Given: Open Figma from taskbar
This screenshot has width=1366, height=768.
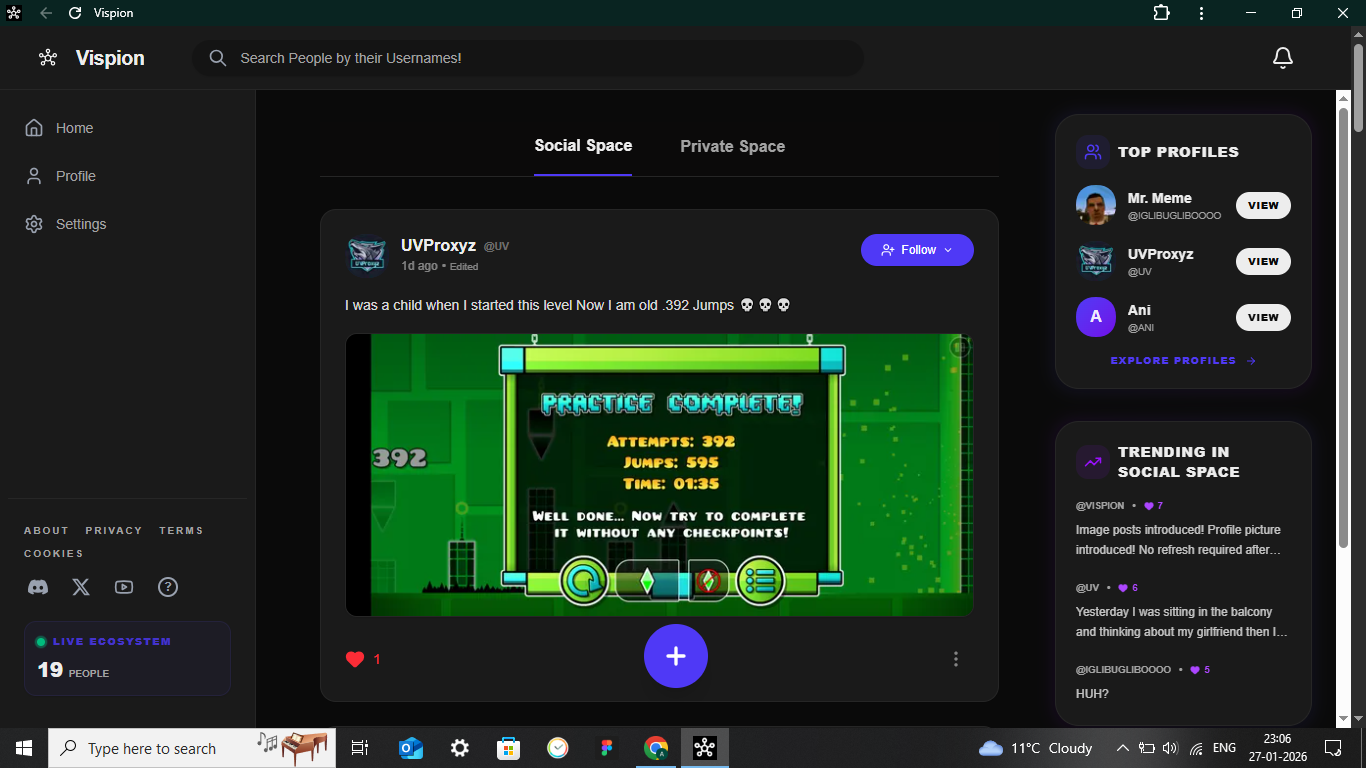Looking at the screenshot, I should pos(607,748).
